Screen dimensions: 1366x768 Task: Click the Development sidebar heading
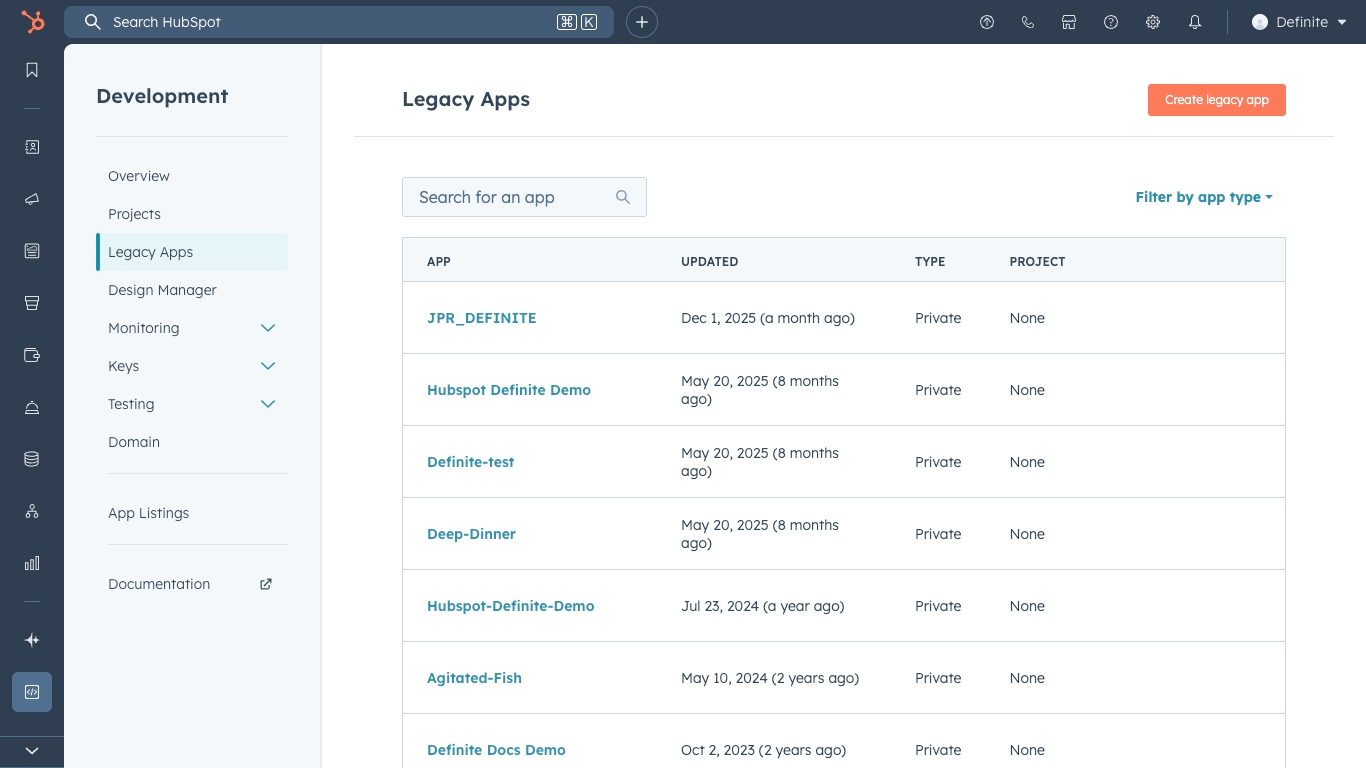(162, 96)
